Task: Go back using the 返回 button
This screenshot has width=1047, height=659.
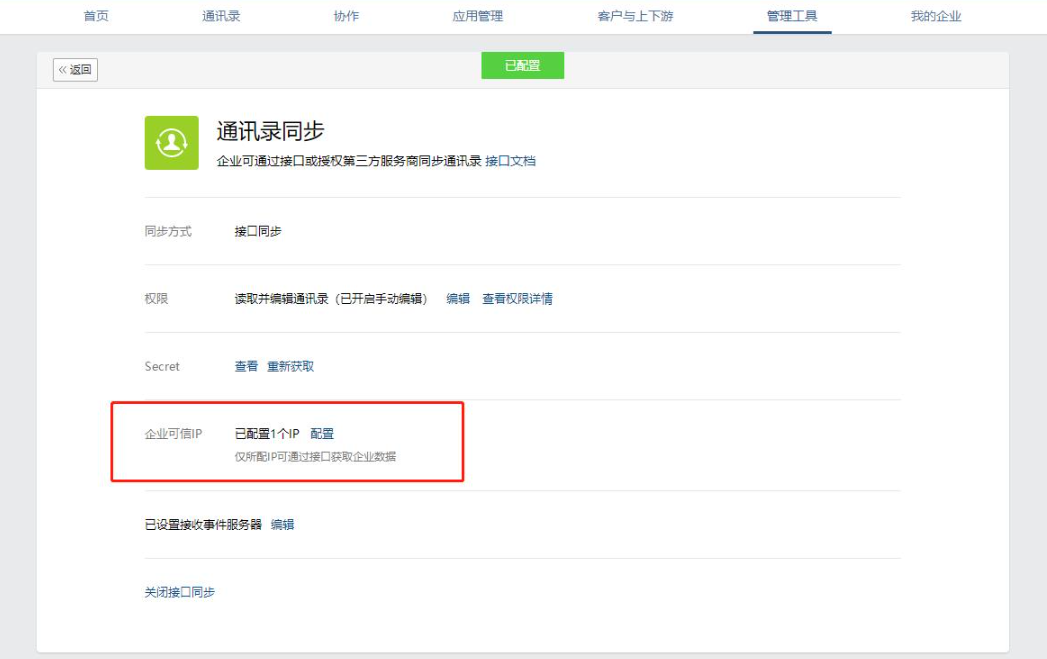Action: point(75,70)
